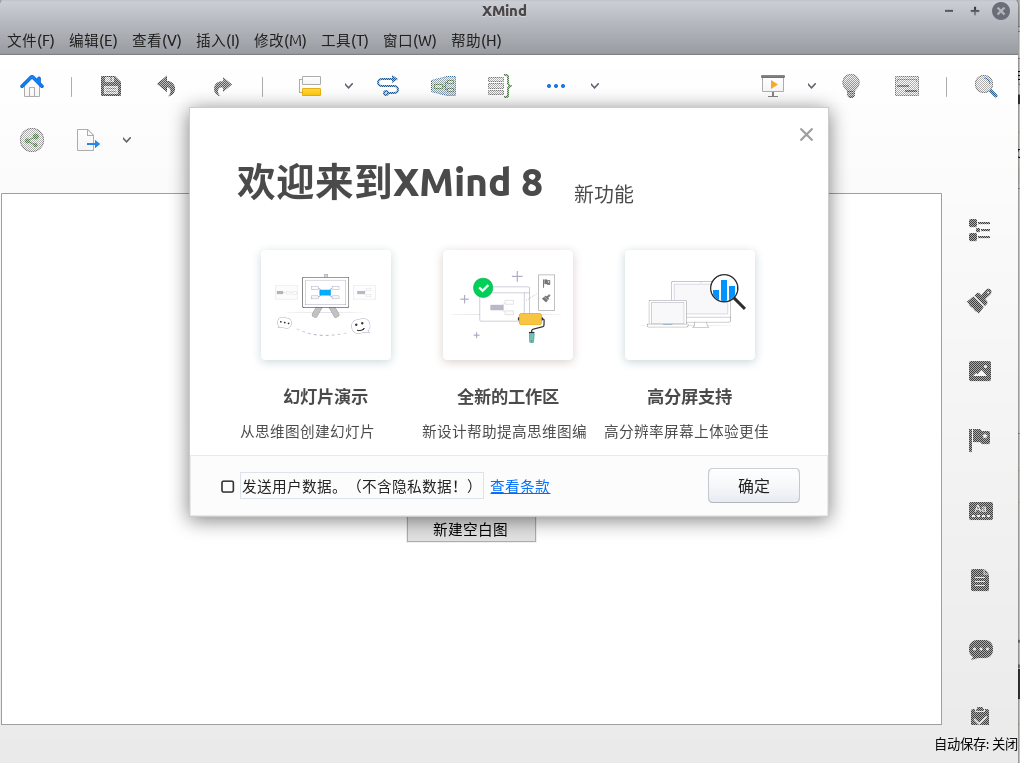Image resolution: width=1020 pixels, height=763 pixels.
Task: Expand export options dropdown arrow
Action: (x=127, y=140)
